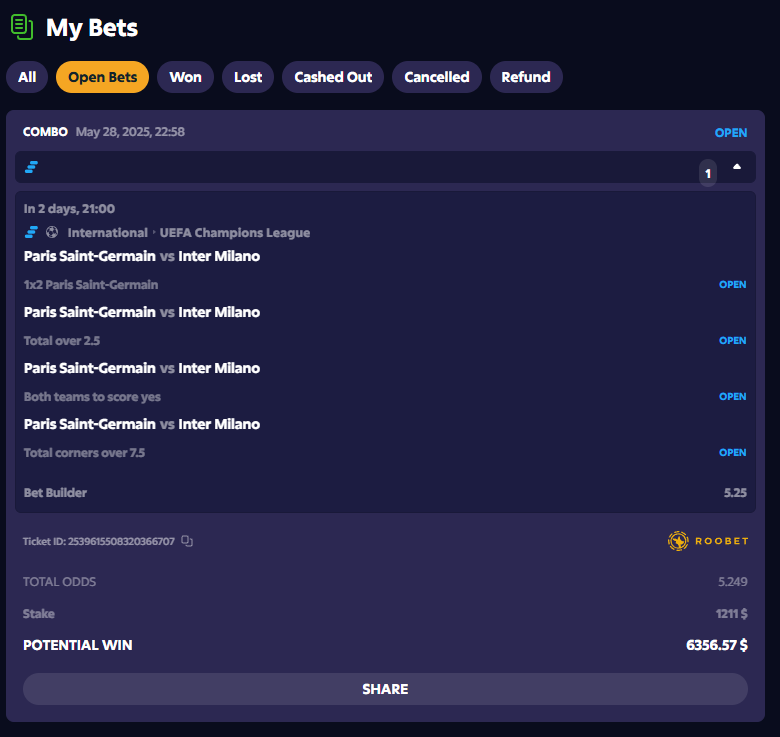This screenshot has height=737, width=780.
Task: Select the All tab
Action: coord(27,77)
